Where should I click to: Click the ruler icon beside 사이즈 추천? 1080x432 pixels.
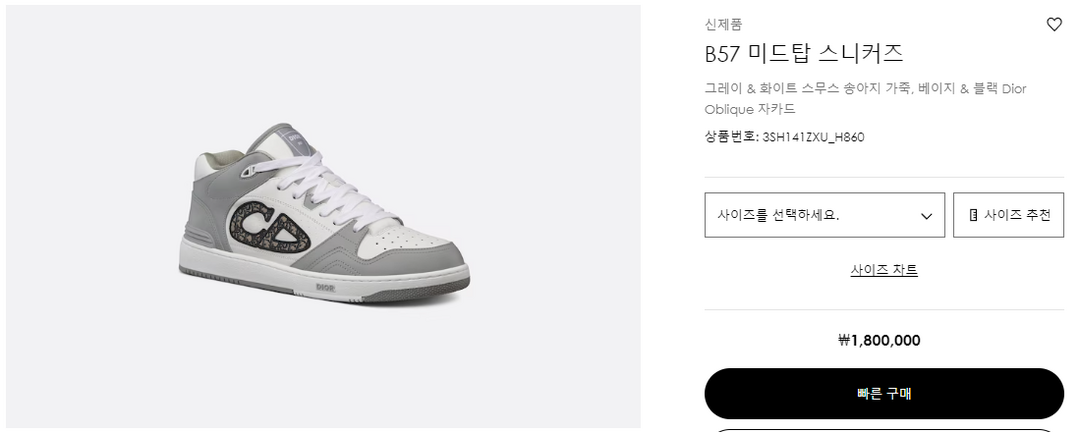coord(972,215)
